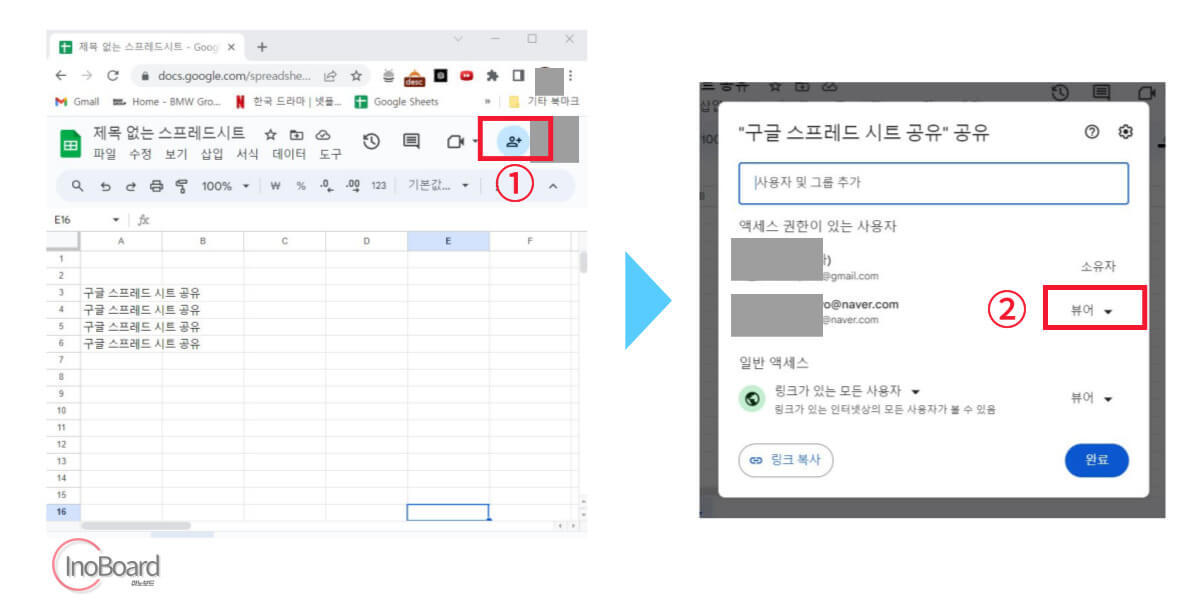1200x600 pixels.
Task: Select row 16 header
Action: point(63,512)
